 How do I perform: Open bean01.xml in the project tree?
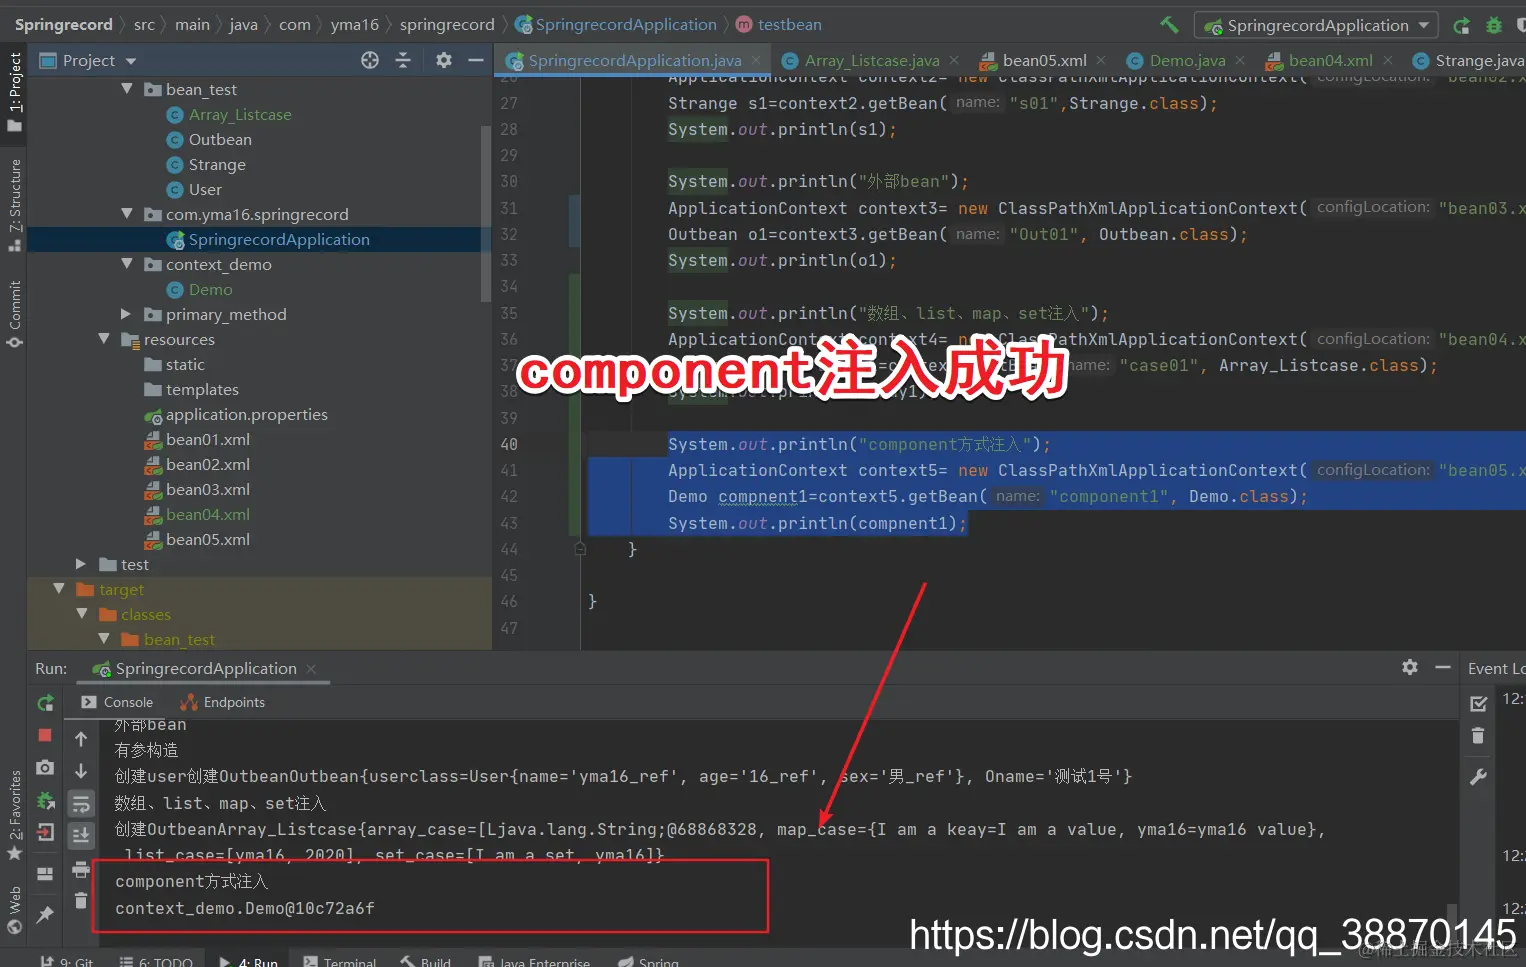point(207,439)
